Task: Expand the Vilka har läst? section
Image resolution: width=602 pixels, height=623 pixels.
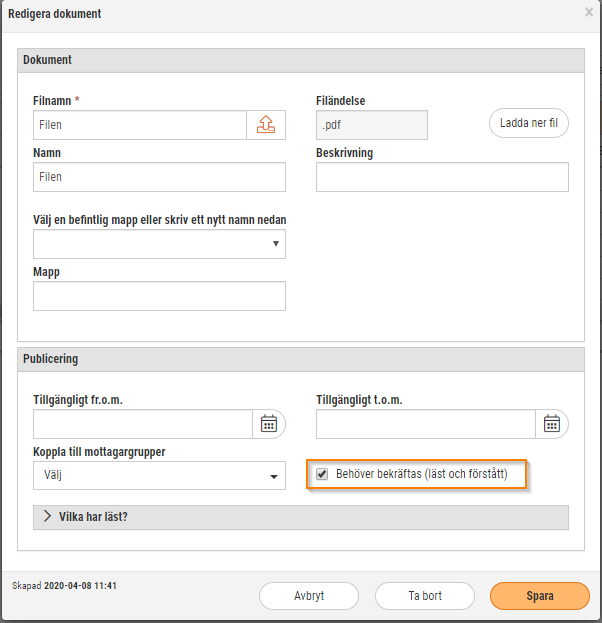Action: click(x=301, y=517)
